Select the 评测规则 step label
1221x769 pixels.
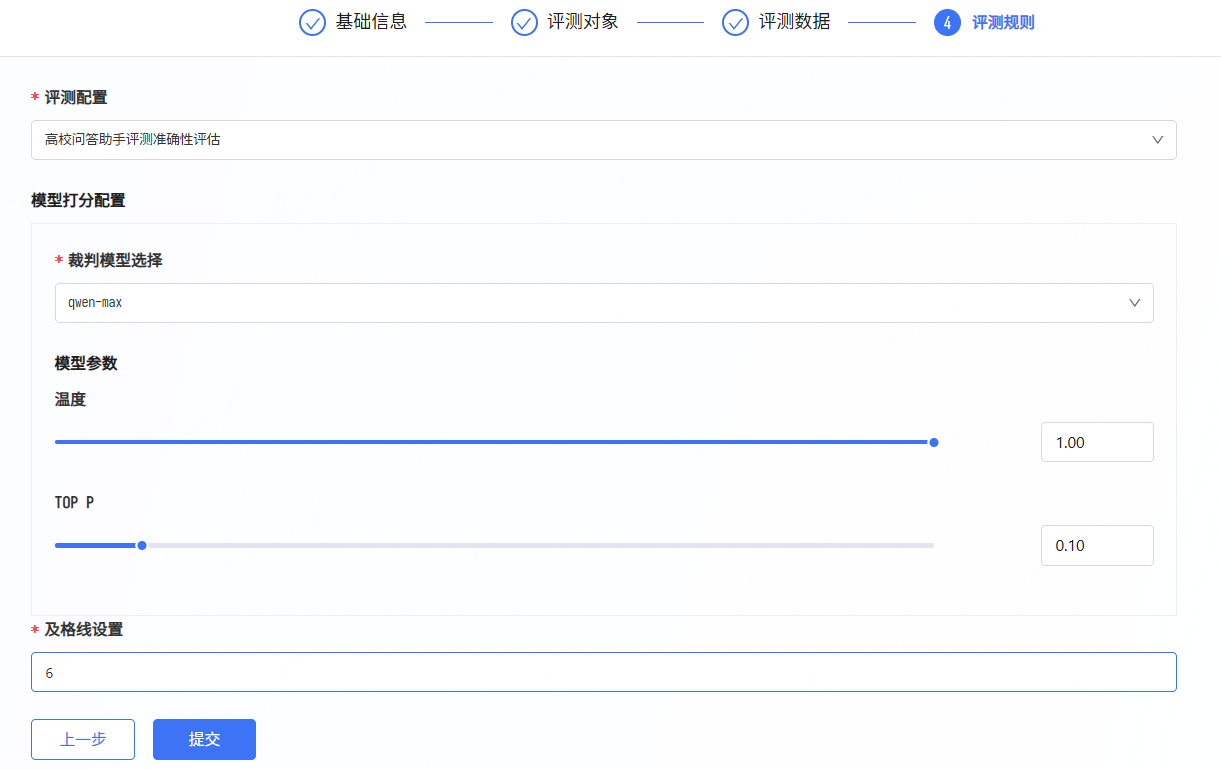(1003, 22)
